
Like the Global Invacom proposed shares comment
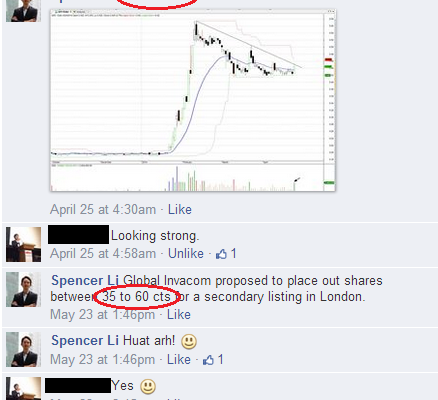(x=179, y=314)
